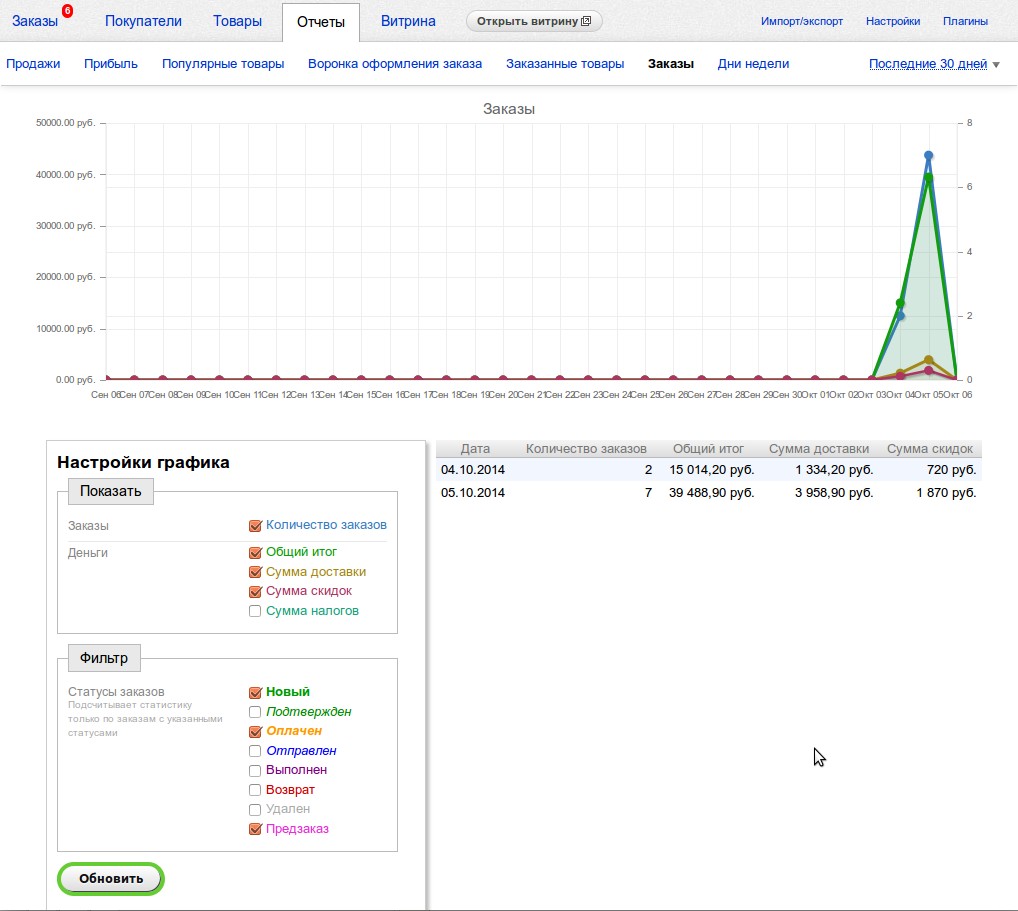
Task: Enable the Возврат status filter
Action: pos(255,790)
